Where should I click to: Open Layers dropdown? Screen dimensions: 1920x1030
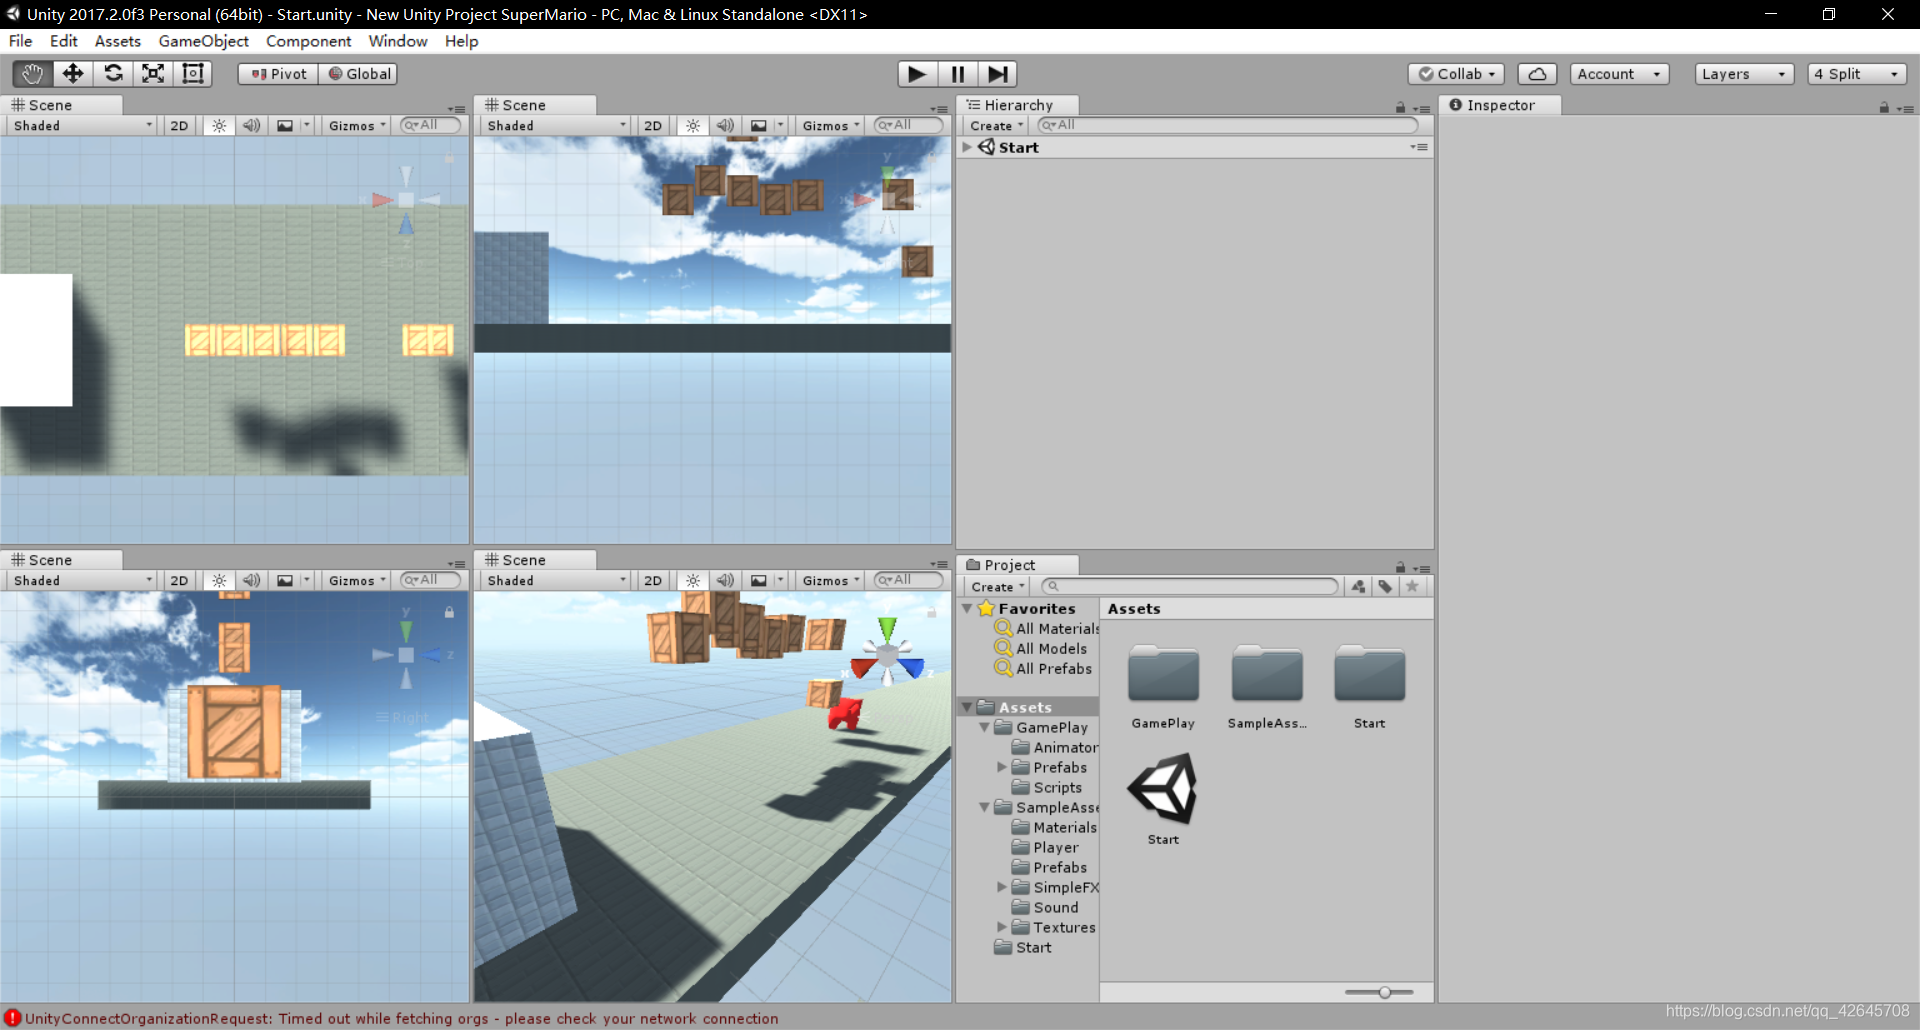1744,74
